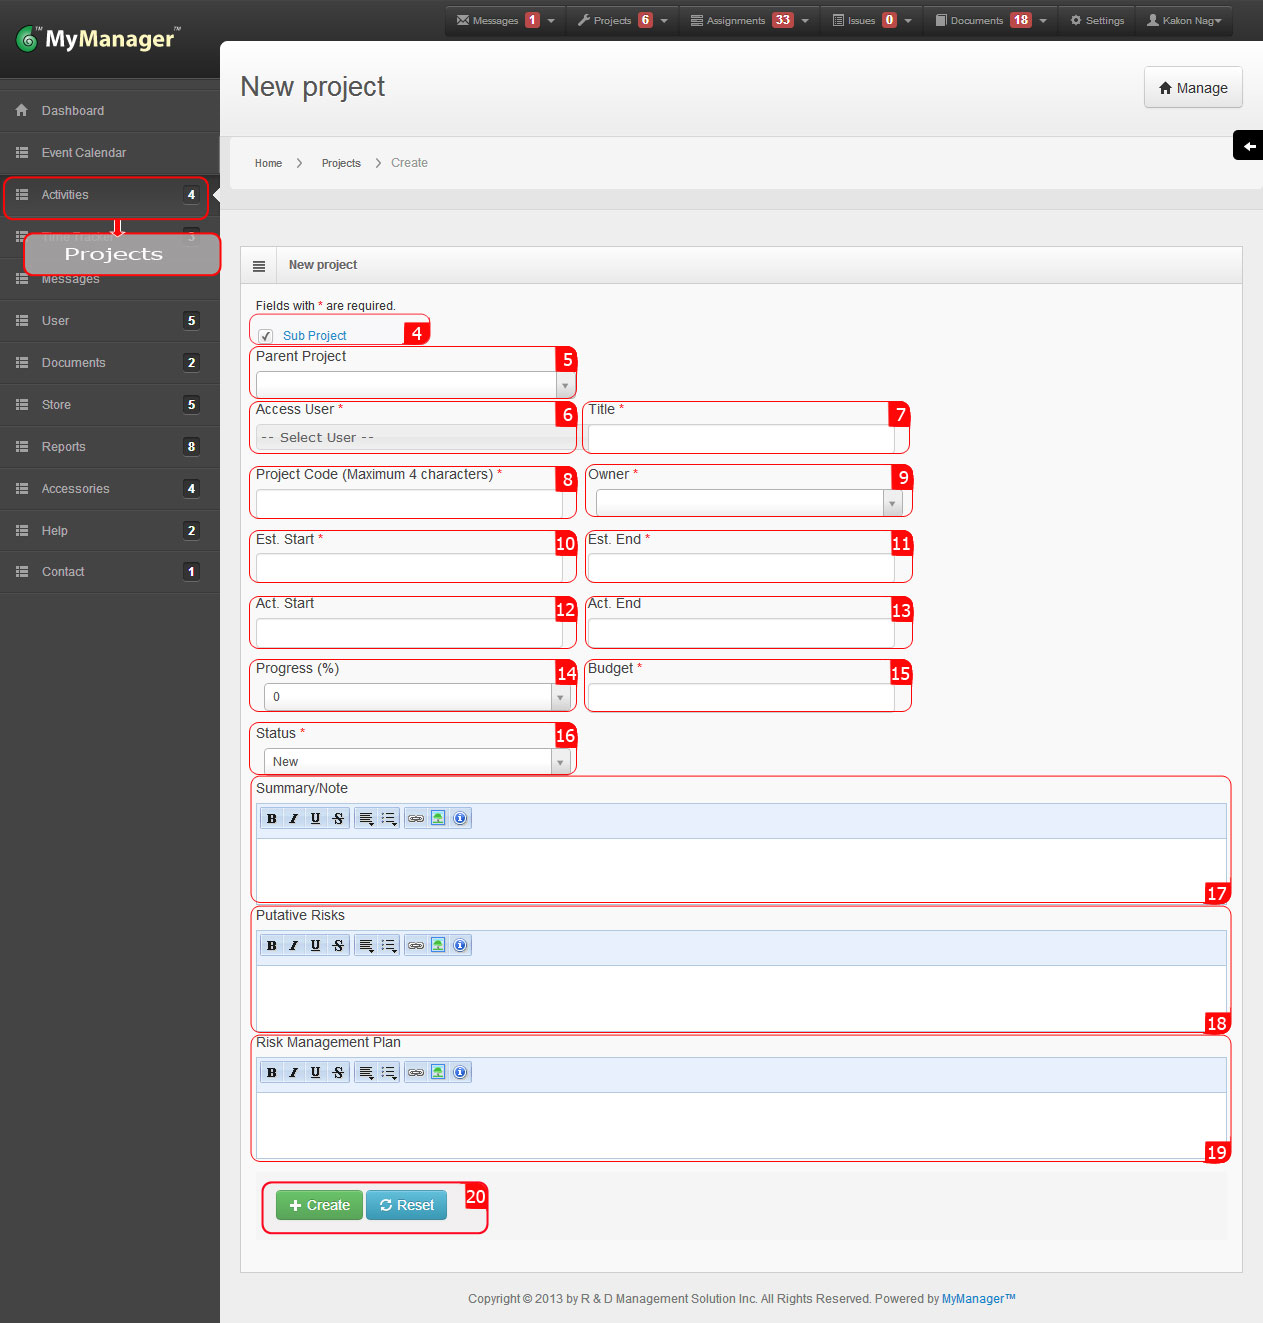This screenshot has width=1263, height=1323.
Task: Click Italic in the Putative Risks editor
Action: [293, 946]
